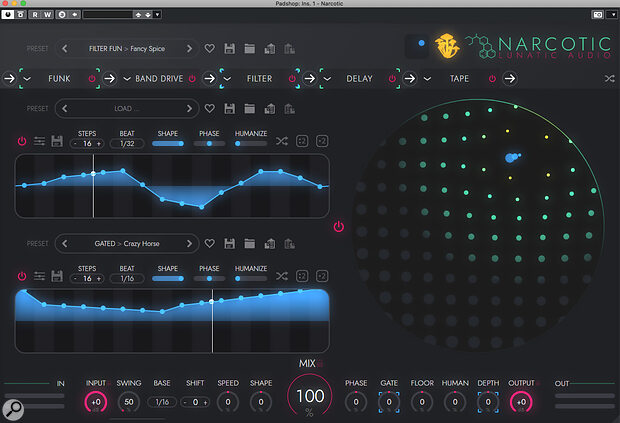620x423 pixels.
Task: Expand the DELAY module dropdown chevron
Action: 327,79
